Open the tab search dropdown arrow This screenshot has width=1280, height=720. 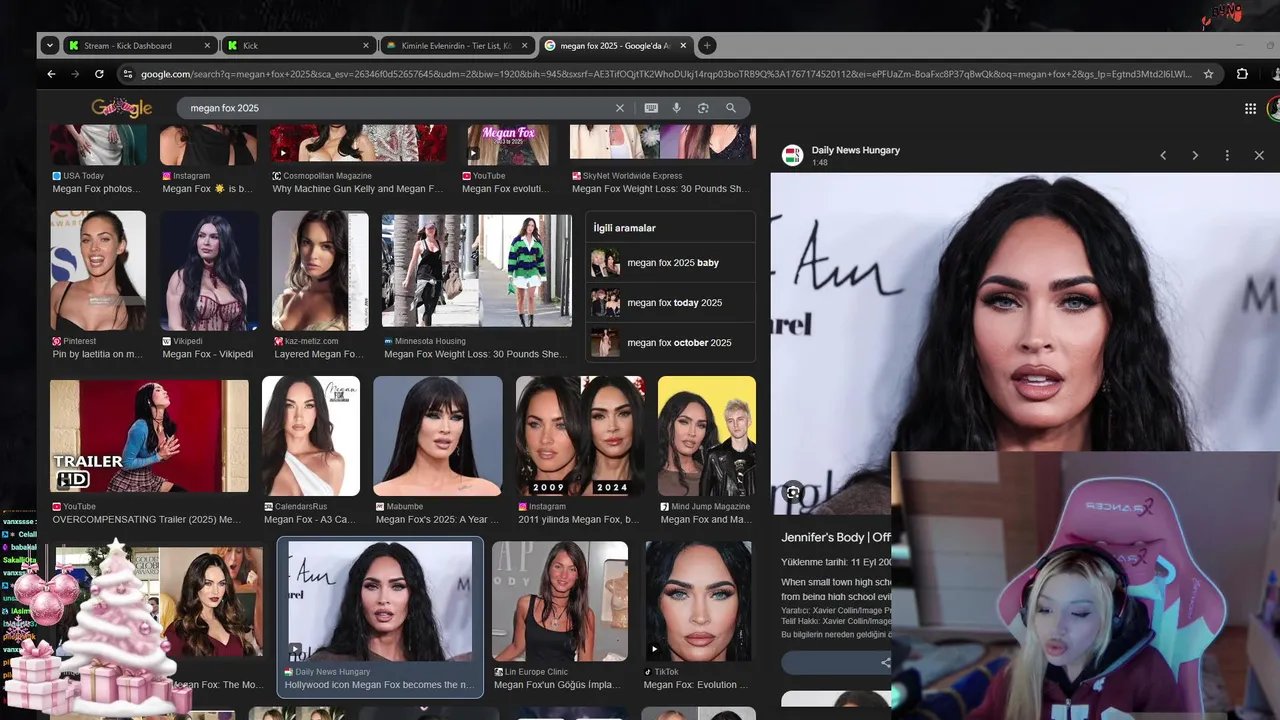50,45
